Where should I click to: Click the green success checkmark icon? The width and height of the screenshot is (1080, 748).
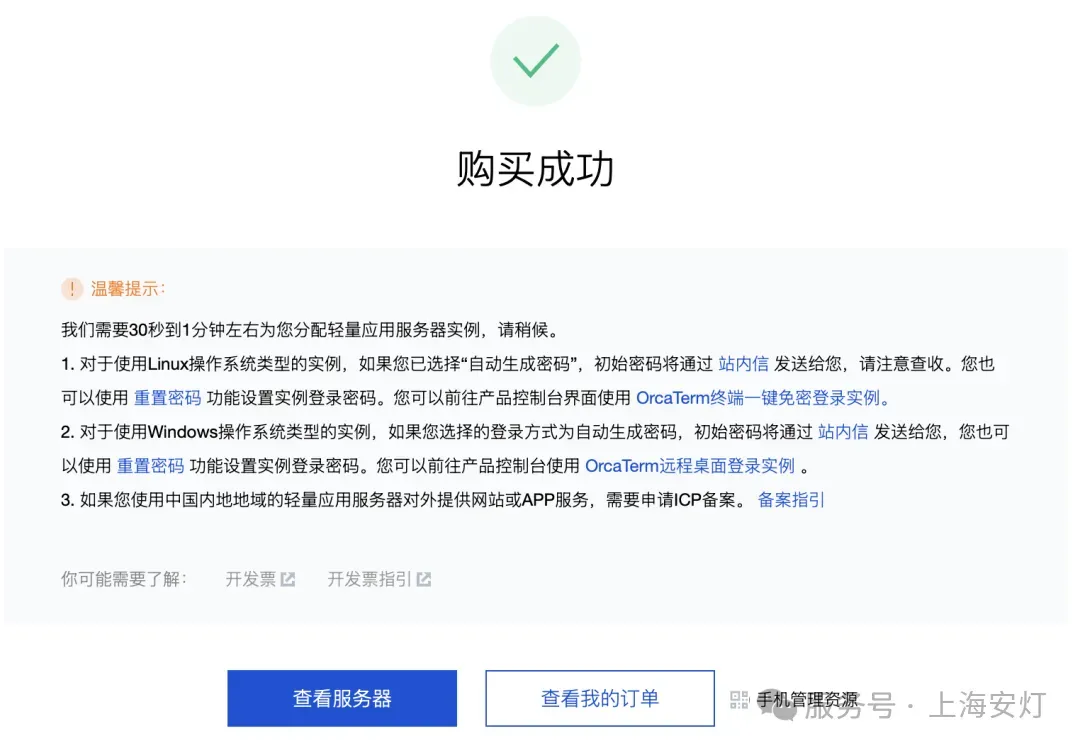pyautogui.click(x=535, y=61)
